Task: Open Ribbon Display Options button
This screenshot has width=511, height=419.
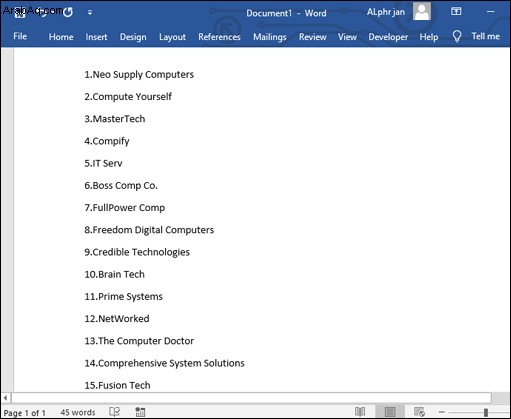Action: [x=456, y=12]
